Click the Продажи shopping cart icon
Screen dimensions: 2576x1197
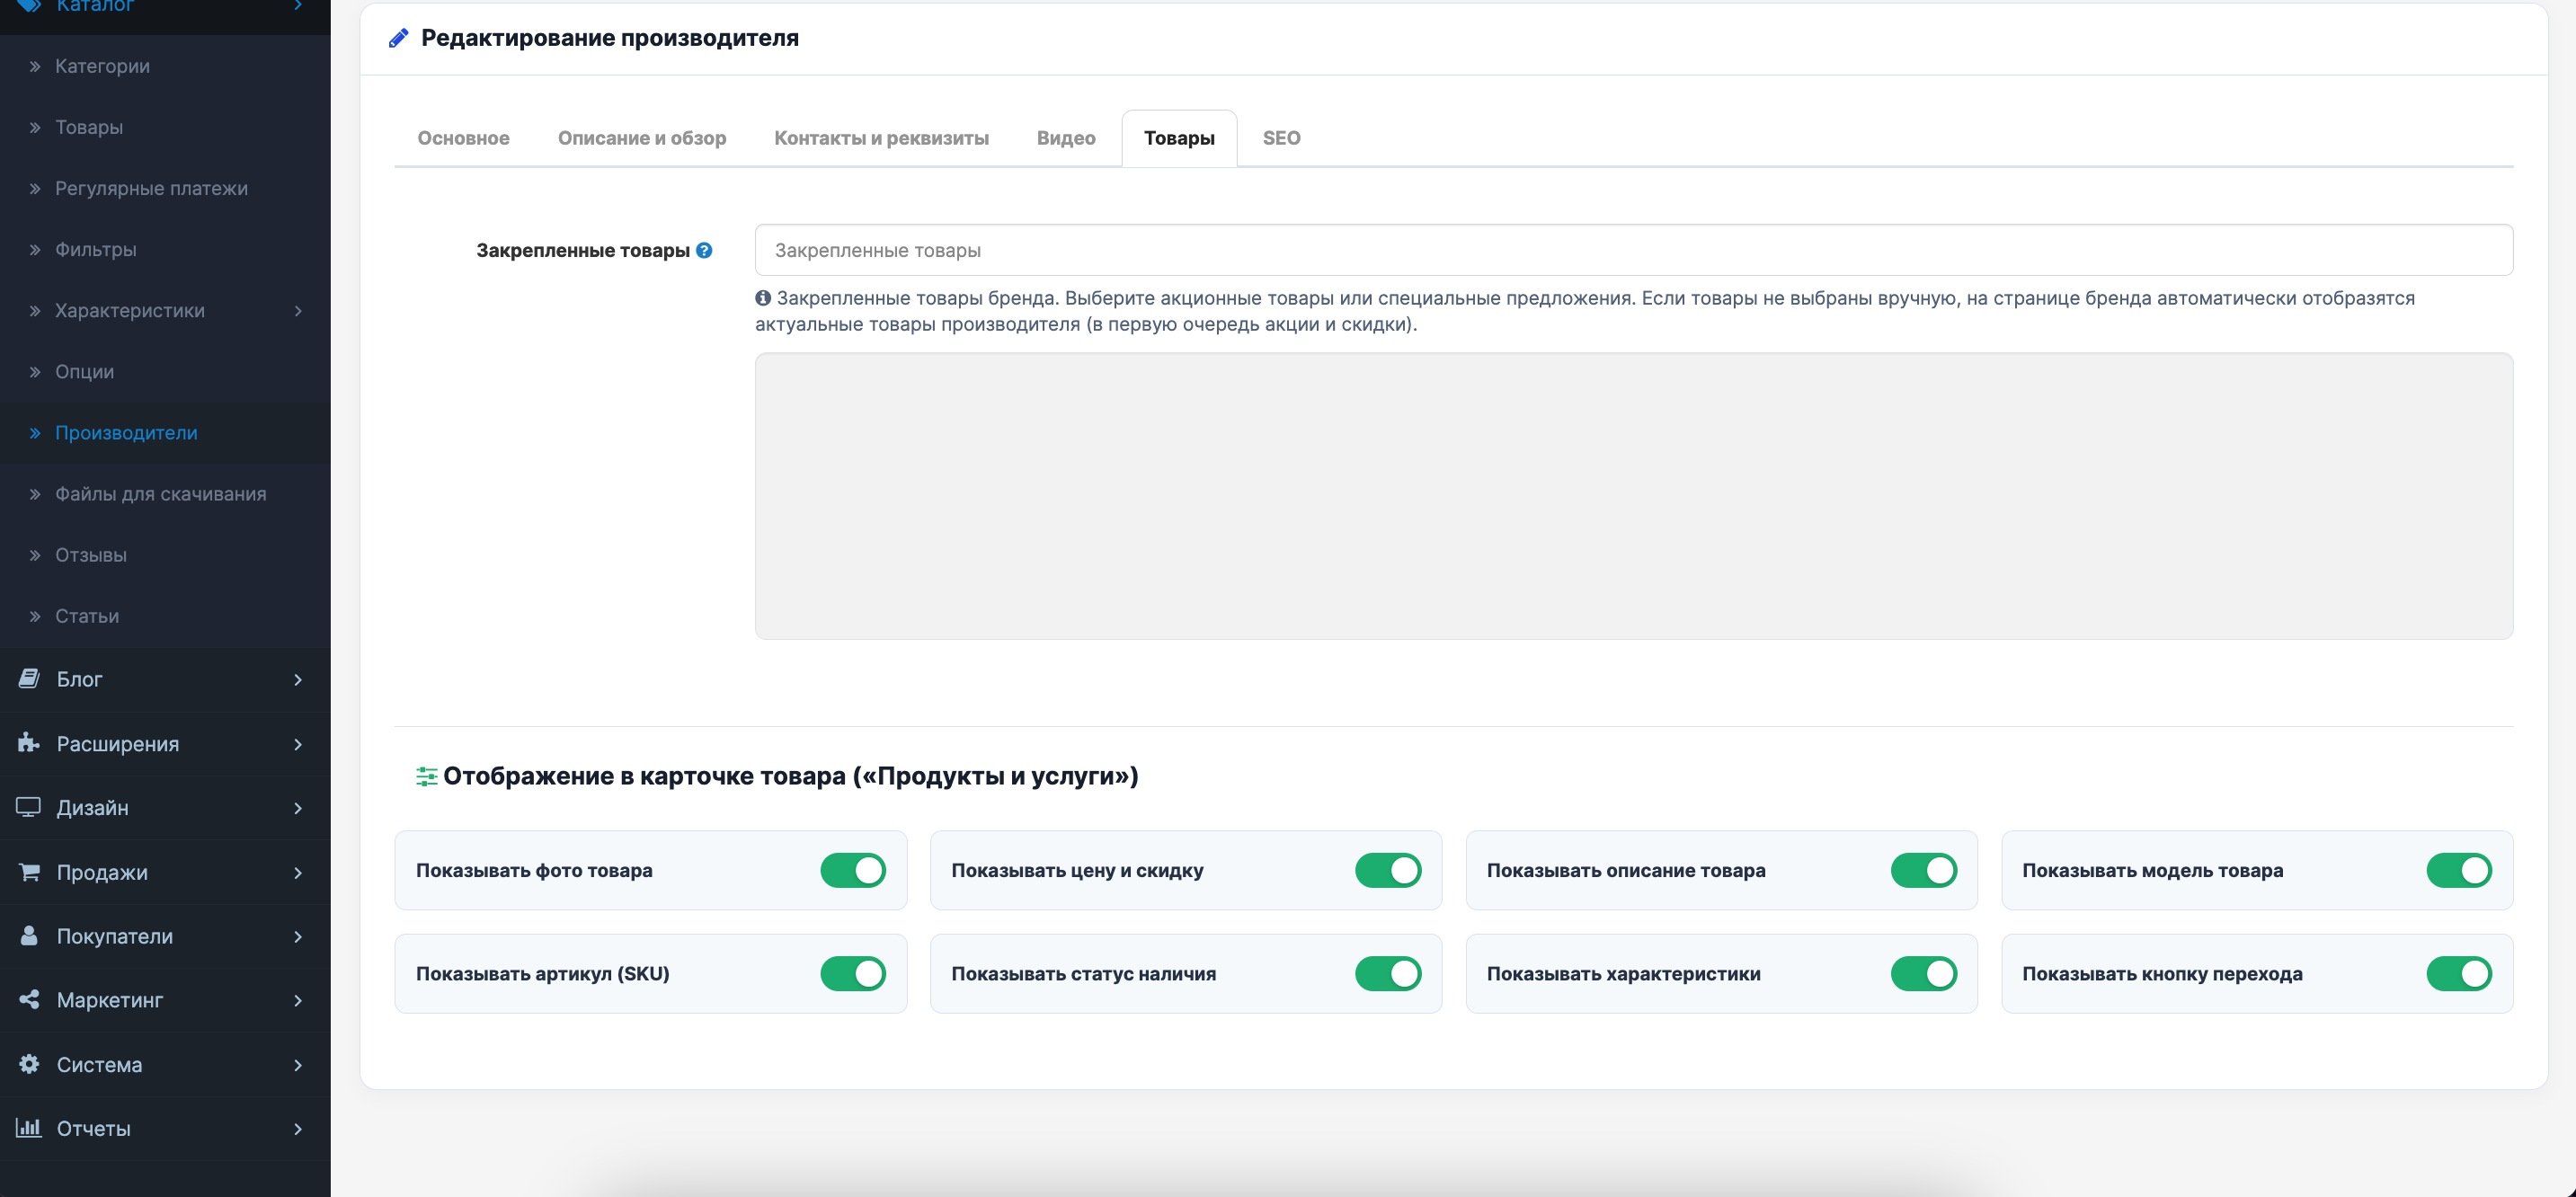[x=29, y=871]
